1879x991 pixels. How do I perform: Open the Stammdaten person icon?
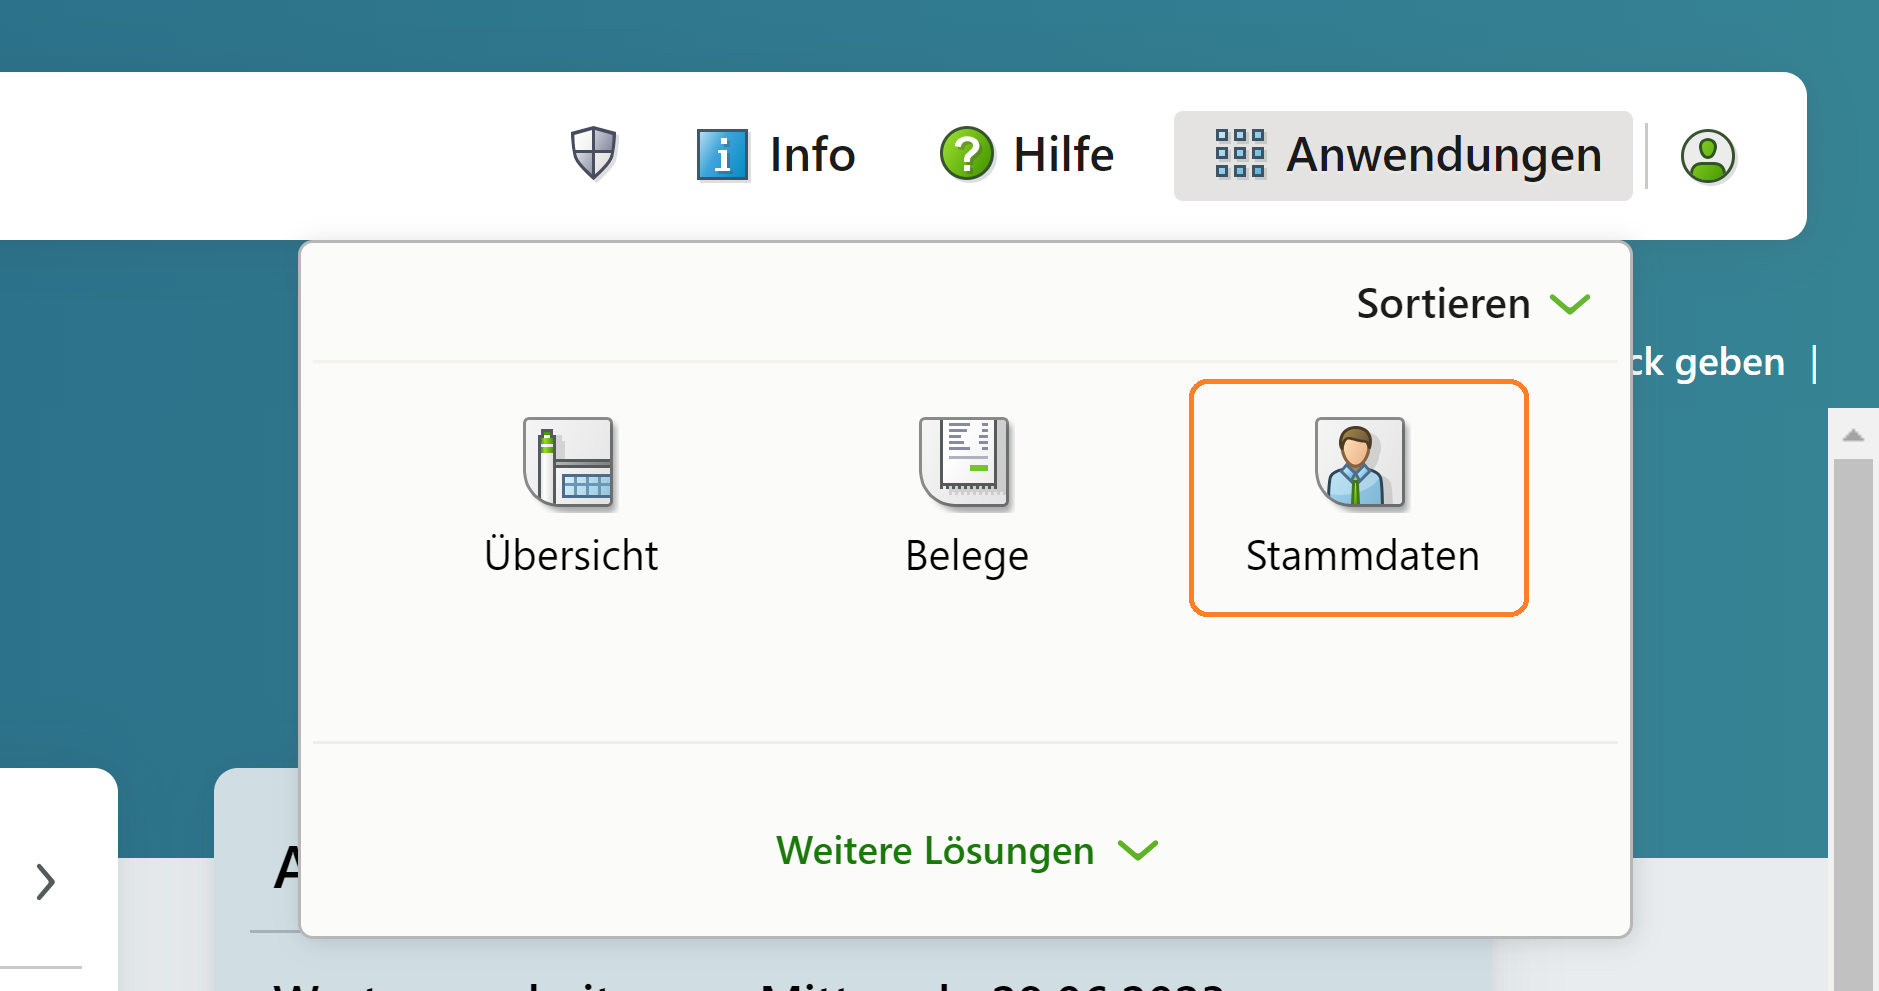point(1360,462)
